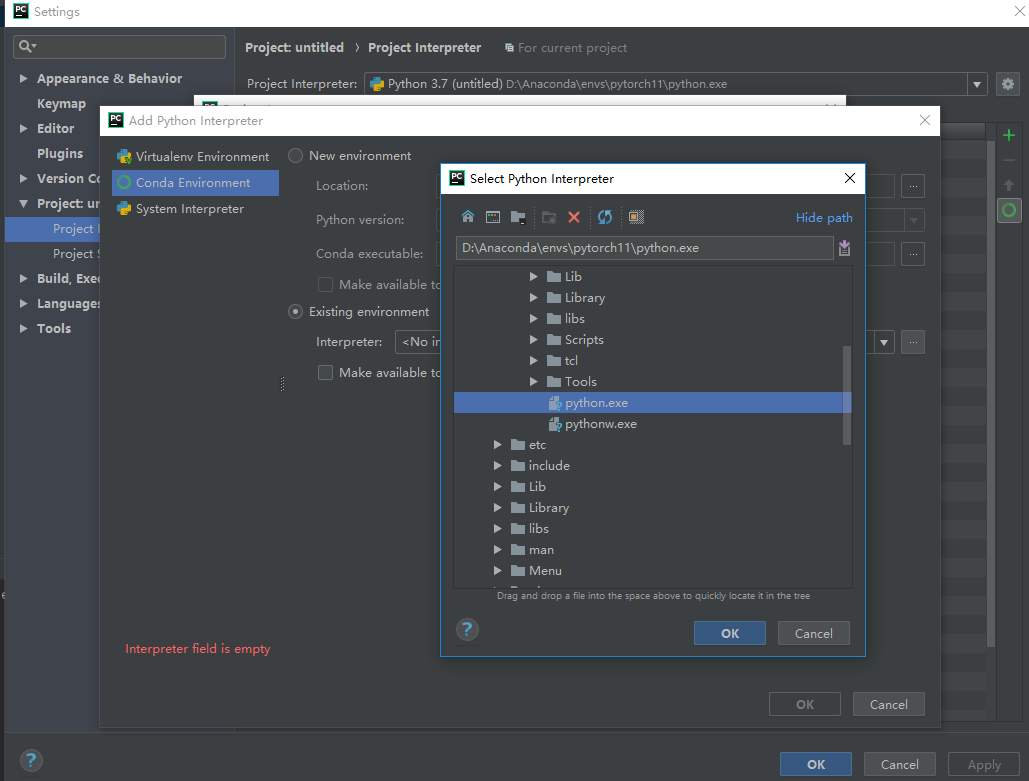Viewport: 1029px width, 781px height.
Task: Click browse button next to Location field
Action: tap(913, 186)
